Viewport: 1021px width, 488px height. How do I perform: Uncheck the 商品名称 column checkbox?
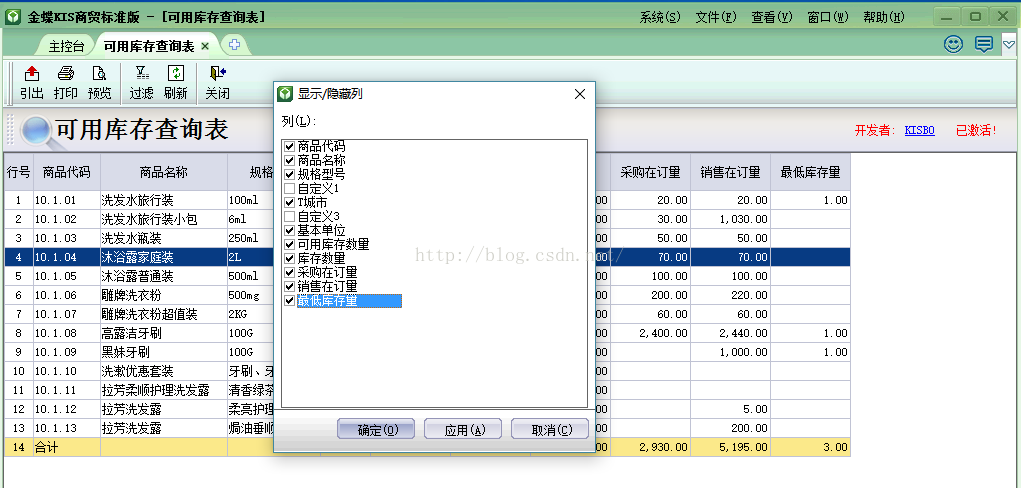pos(290,160)
